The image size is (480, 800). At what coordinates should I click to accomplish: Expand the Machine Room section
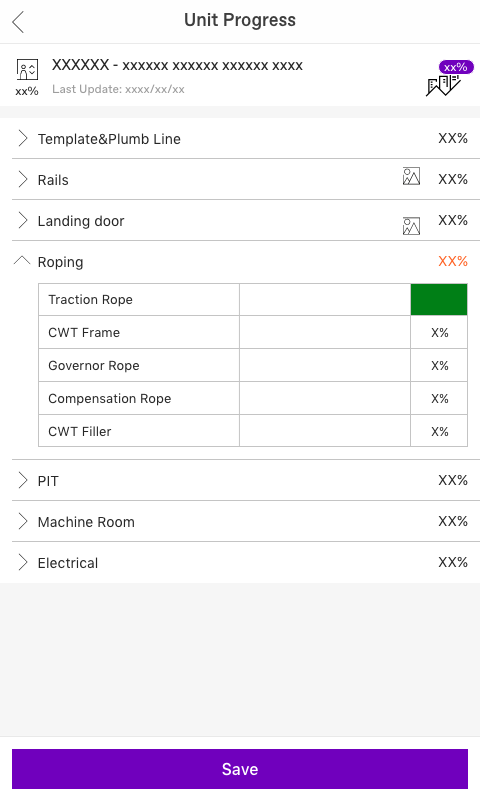(x=23, y=521)
